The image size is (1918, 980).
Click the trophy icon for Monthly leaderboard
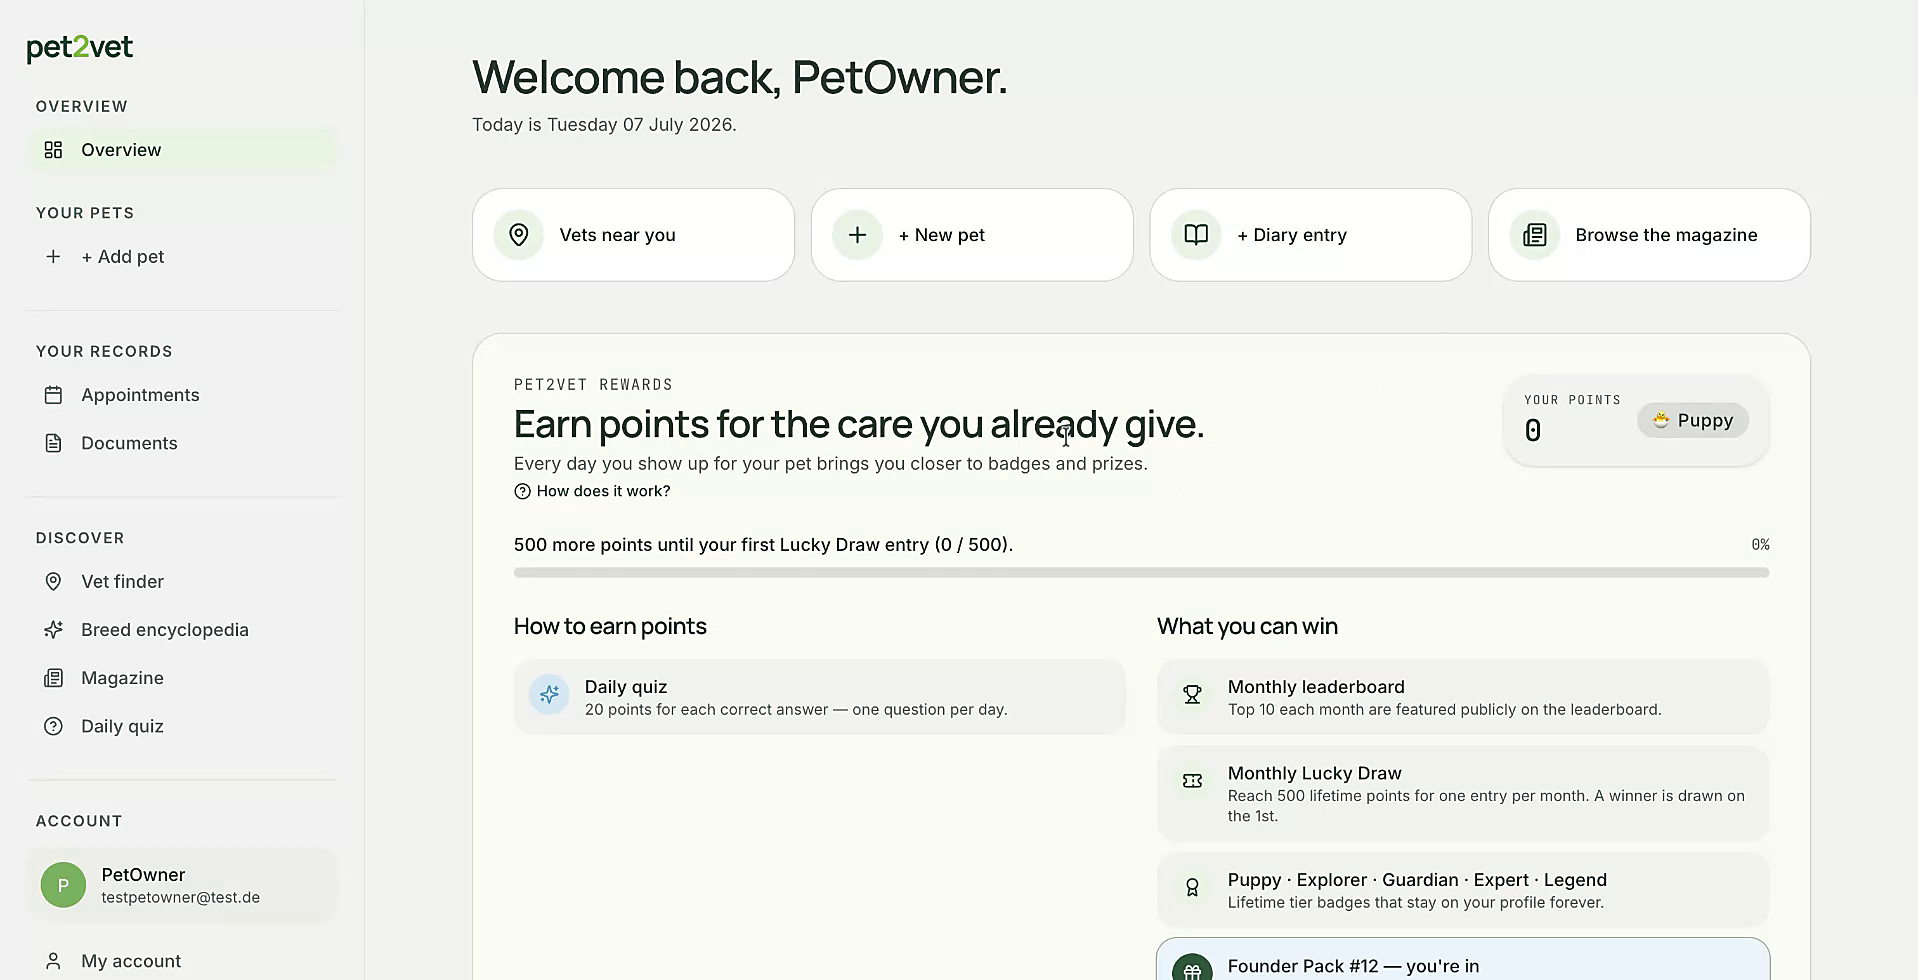coord(1192,695)
